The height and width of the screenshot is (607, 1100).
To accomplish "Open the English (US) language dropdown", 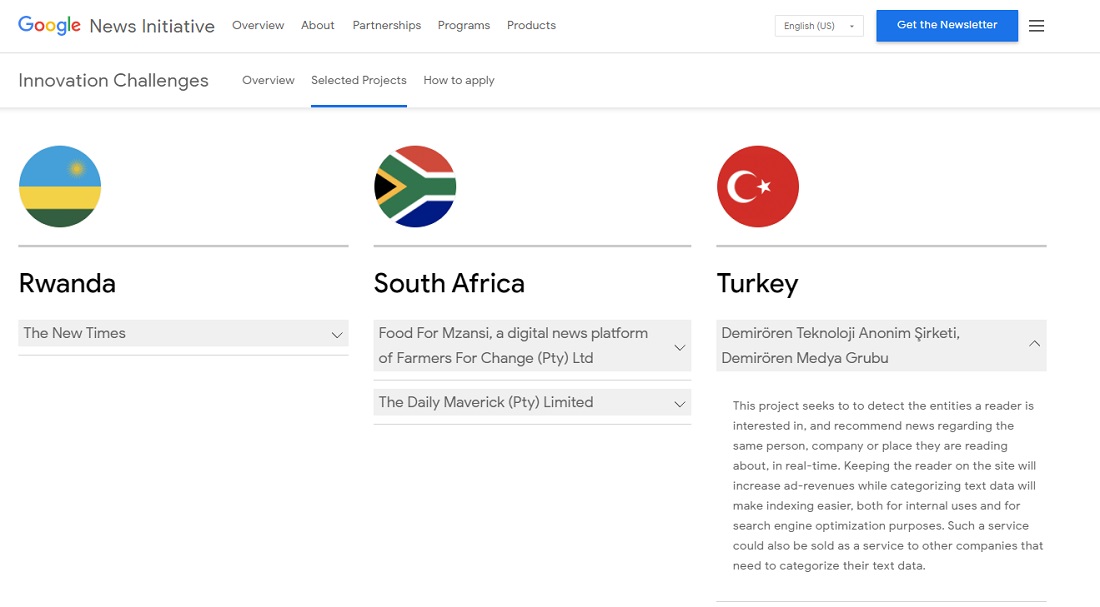I will (819, 26).
